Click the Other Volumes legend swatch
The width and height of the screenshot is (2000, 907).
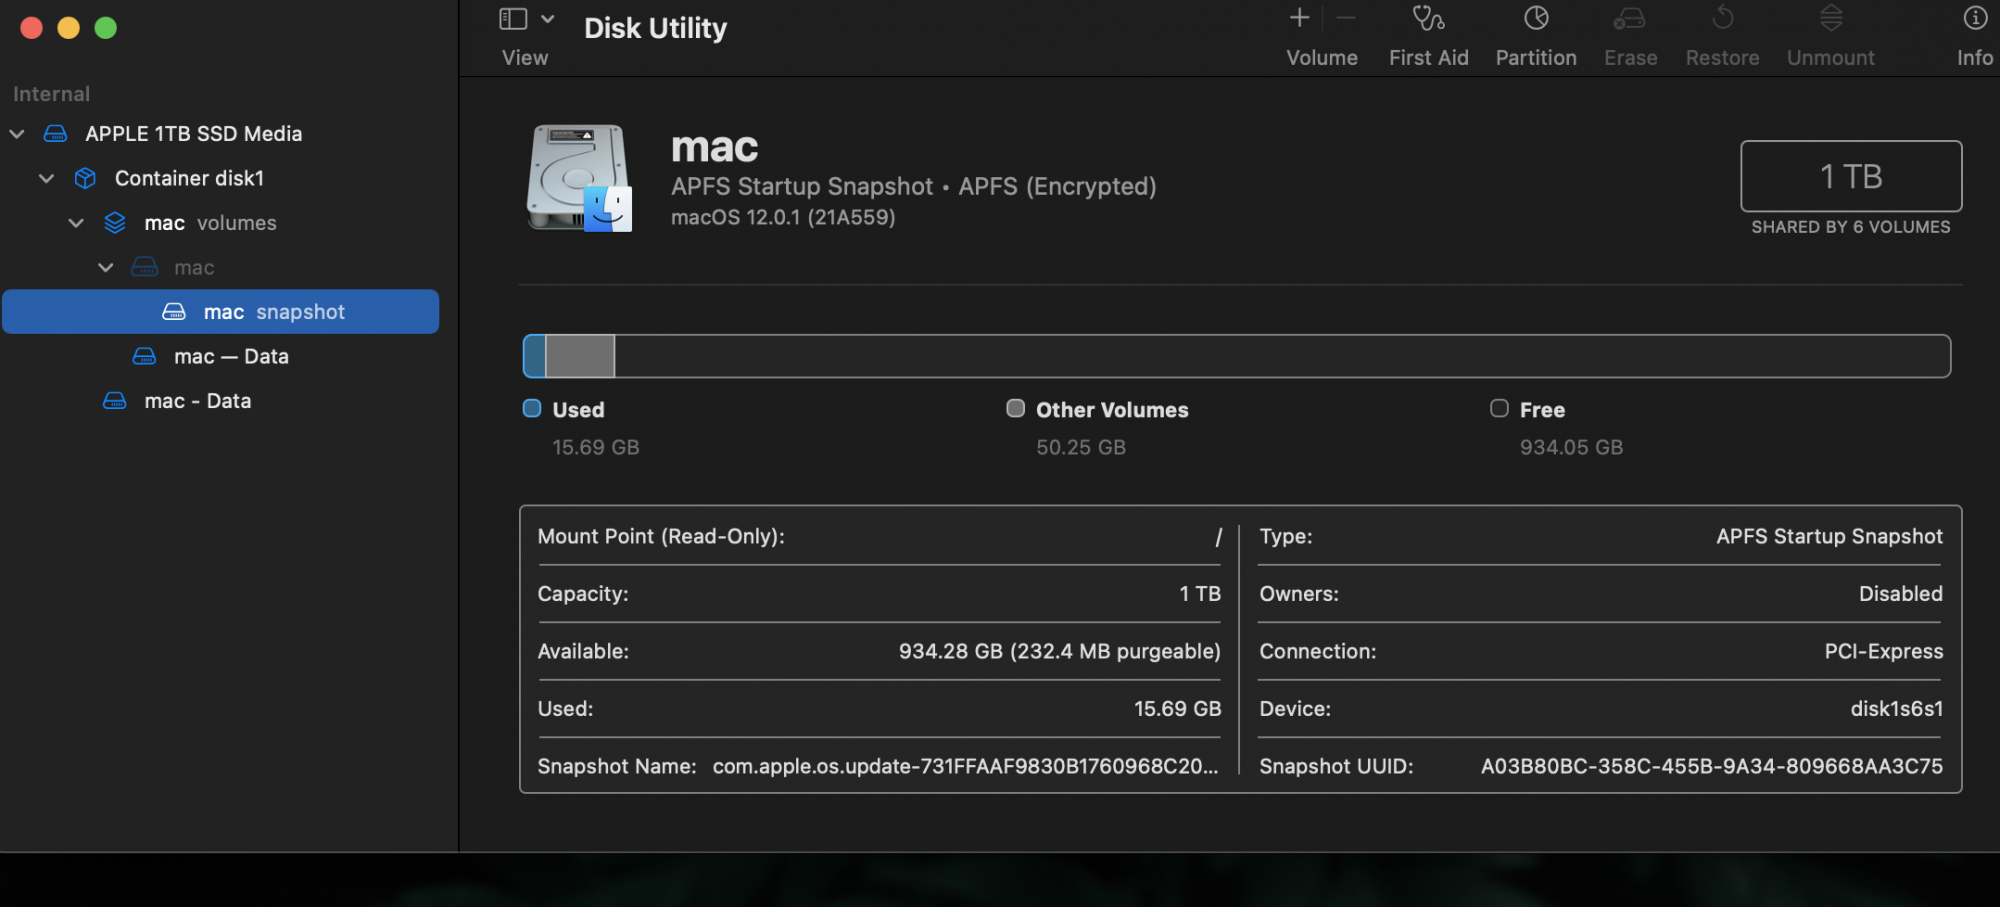1016,408
